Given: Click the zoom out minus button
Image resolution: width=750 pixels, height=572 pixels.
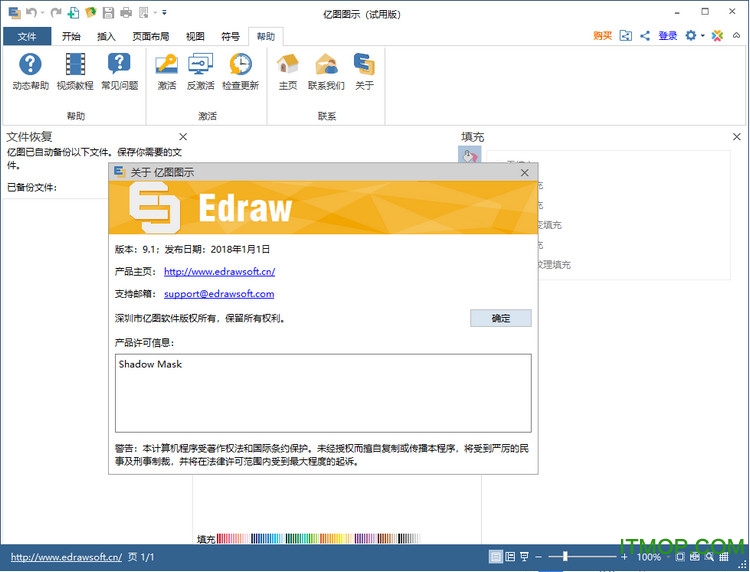Looking at the screenshot, I should pos(539,557).
